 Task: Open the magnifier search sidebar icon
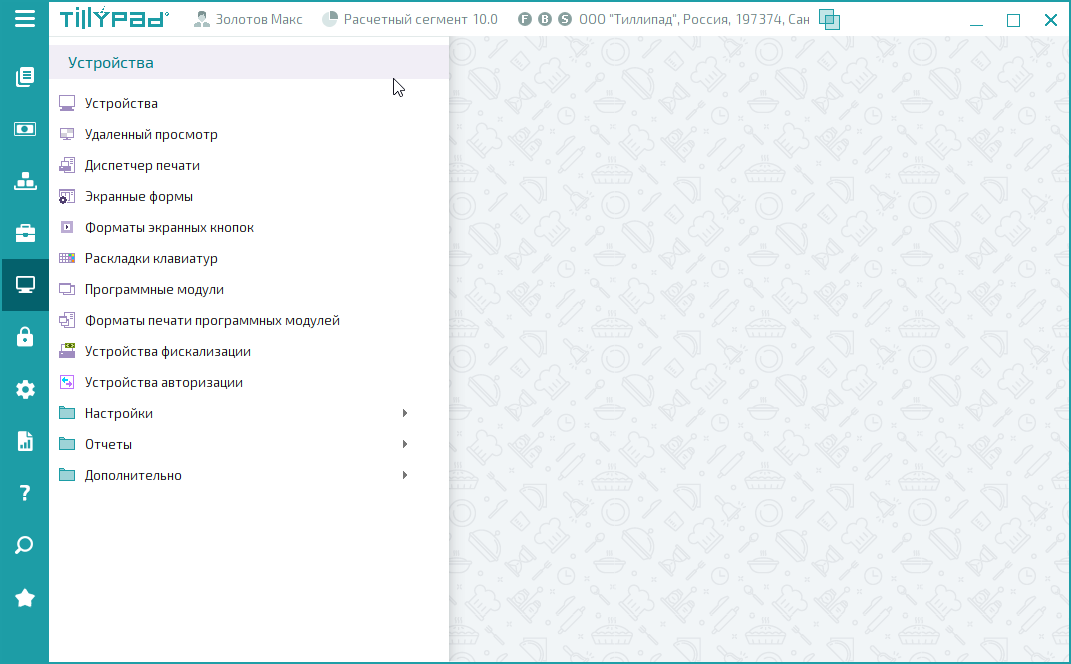(x=25, y=545)
